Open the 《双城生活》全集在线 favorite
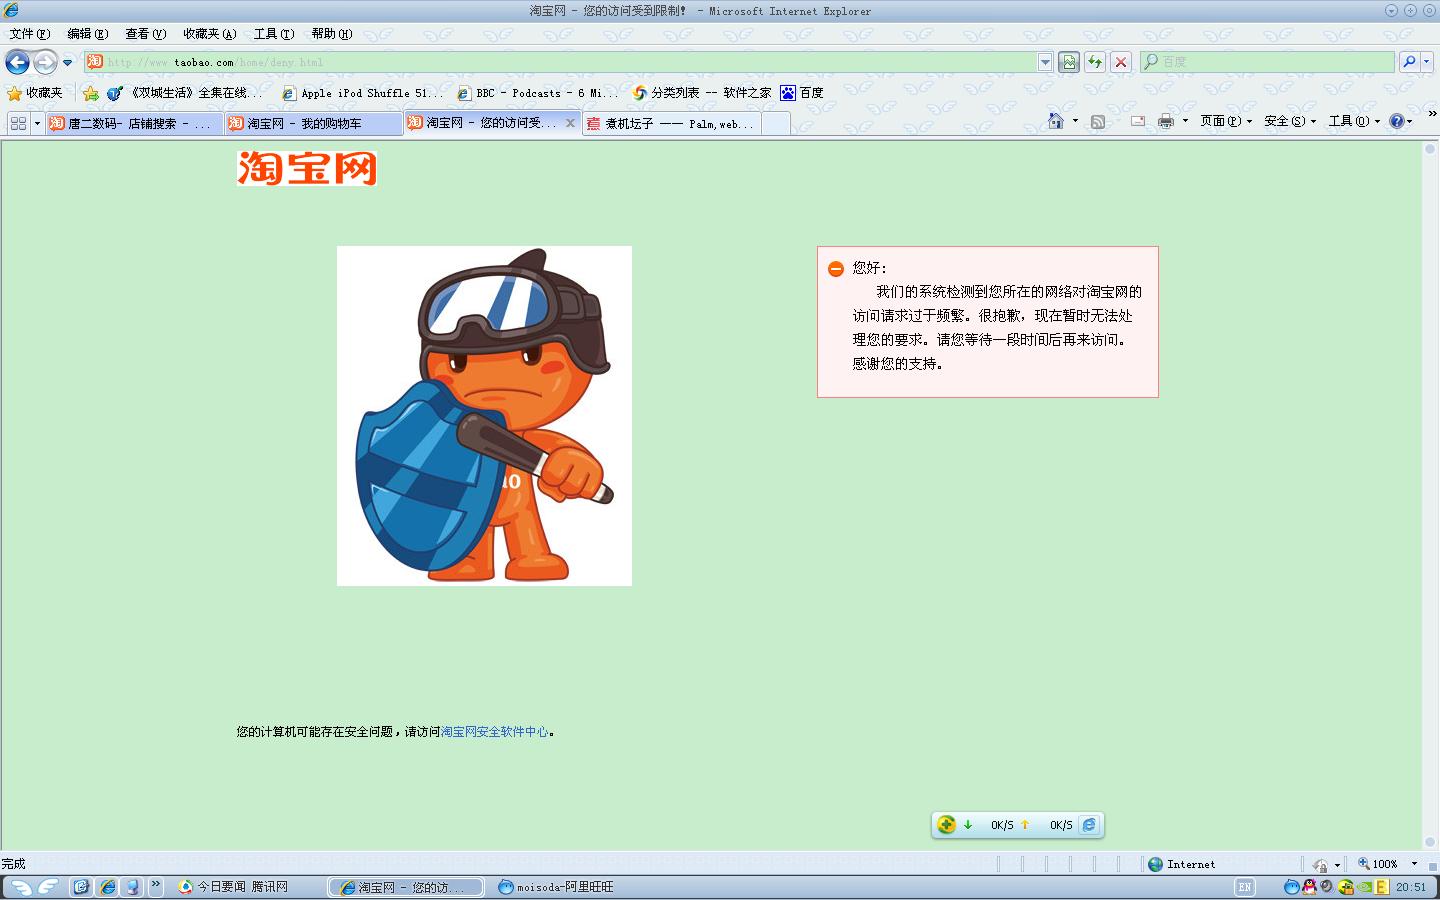The width and height of the screenshot is (1440, 900). (x=186, y=93)
